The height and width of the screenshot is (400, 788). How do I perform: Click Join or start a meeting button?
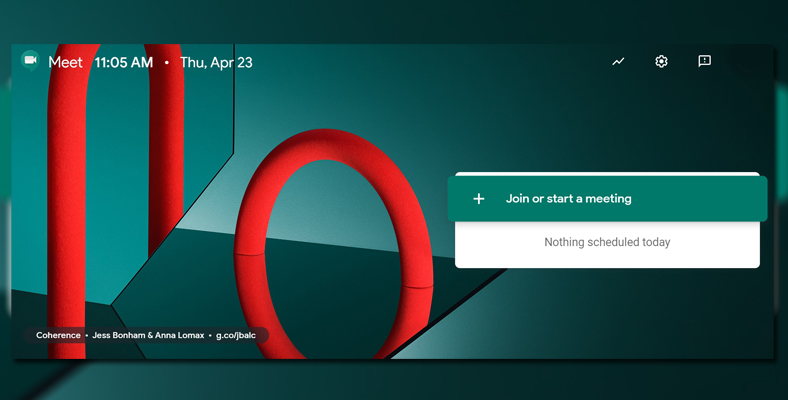[608, 199]
